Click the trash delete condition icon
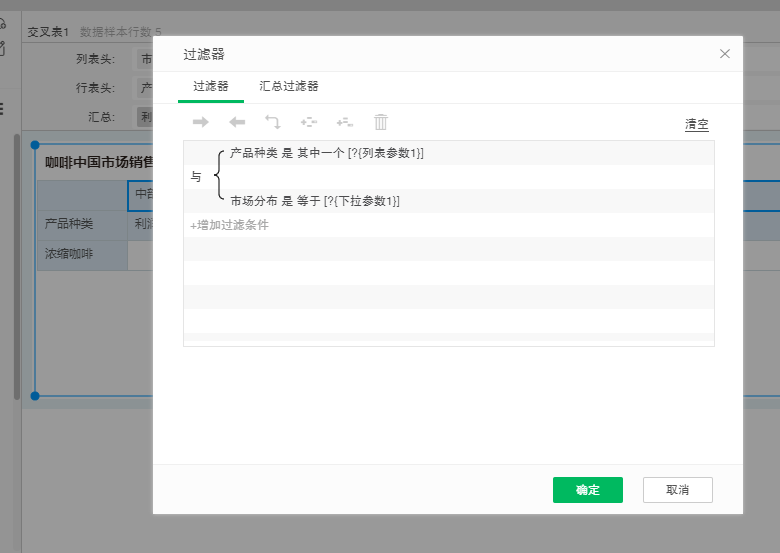The width and height of the screenshot is (780, 553). pos(380,122)
